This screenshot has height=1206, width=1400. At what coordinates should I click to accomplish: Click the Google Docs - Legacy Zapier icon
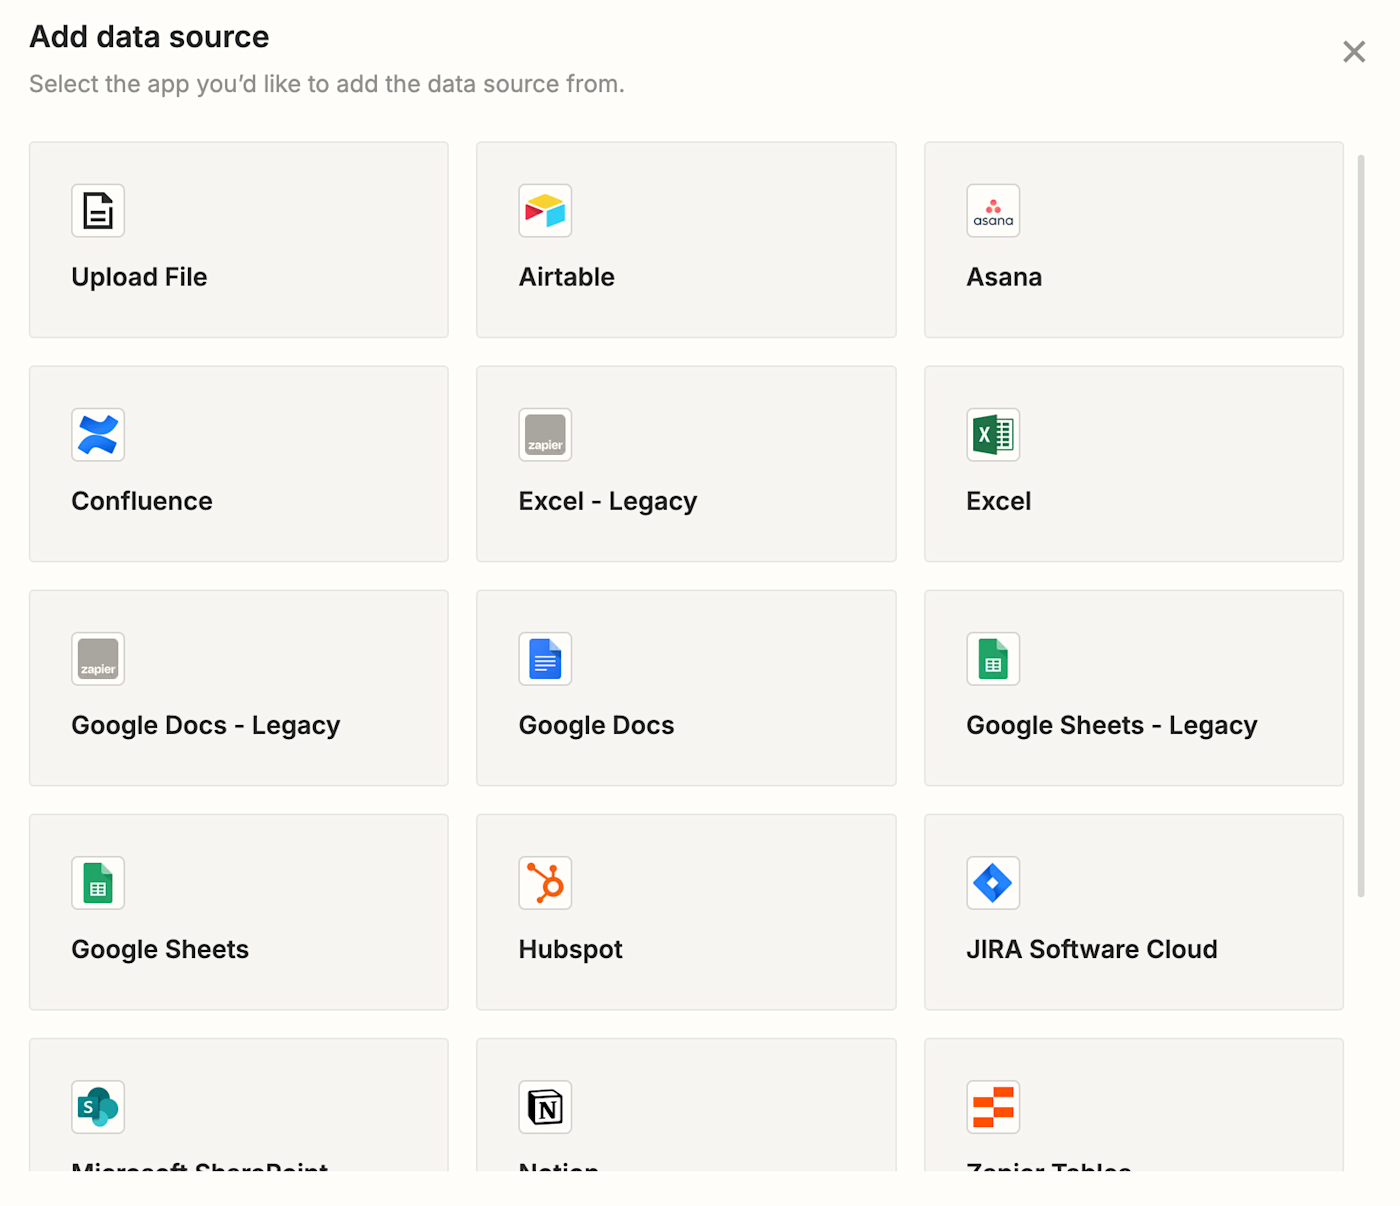[98, 658]
